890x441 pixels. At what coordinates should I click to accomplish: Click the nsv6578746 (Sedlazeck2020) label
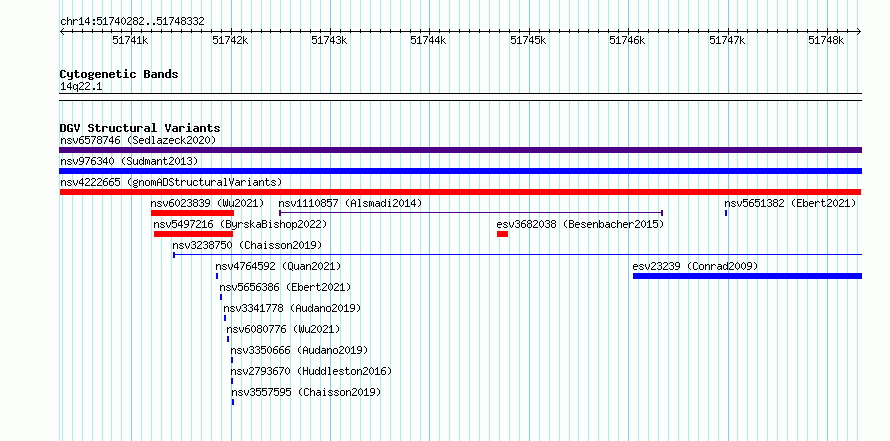coord(138,140)
